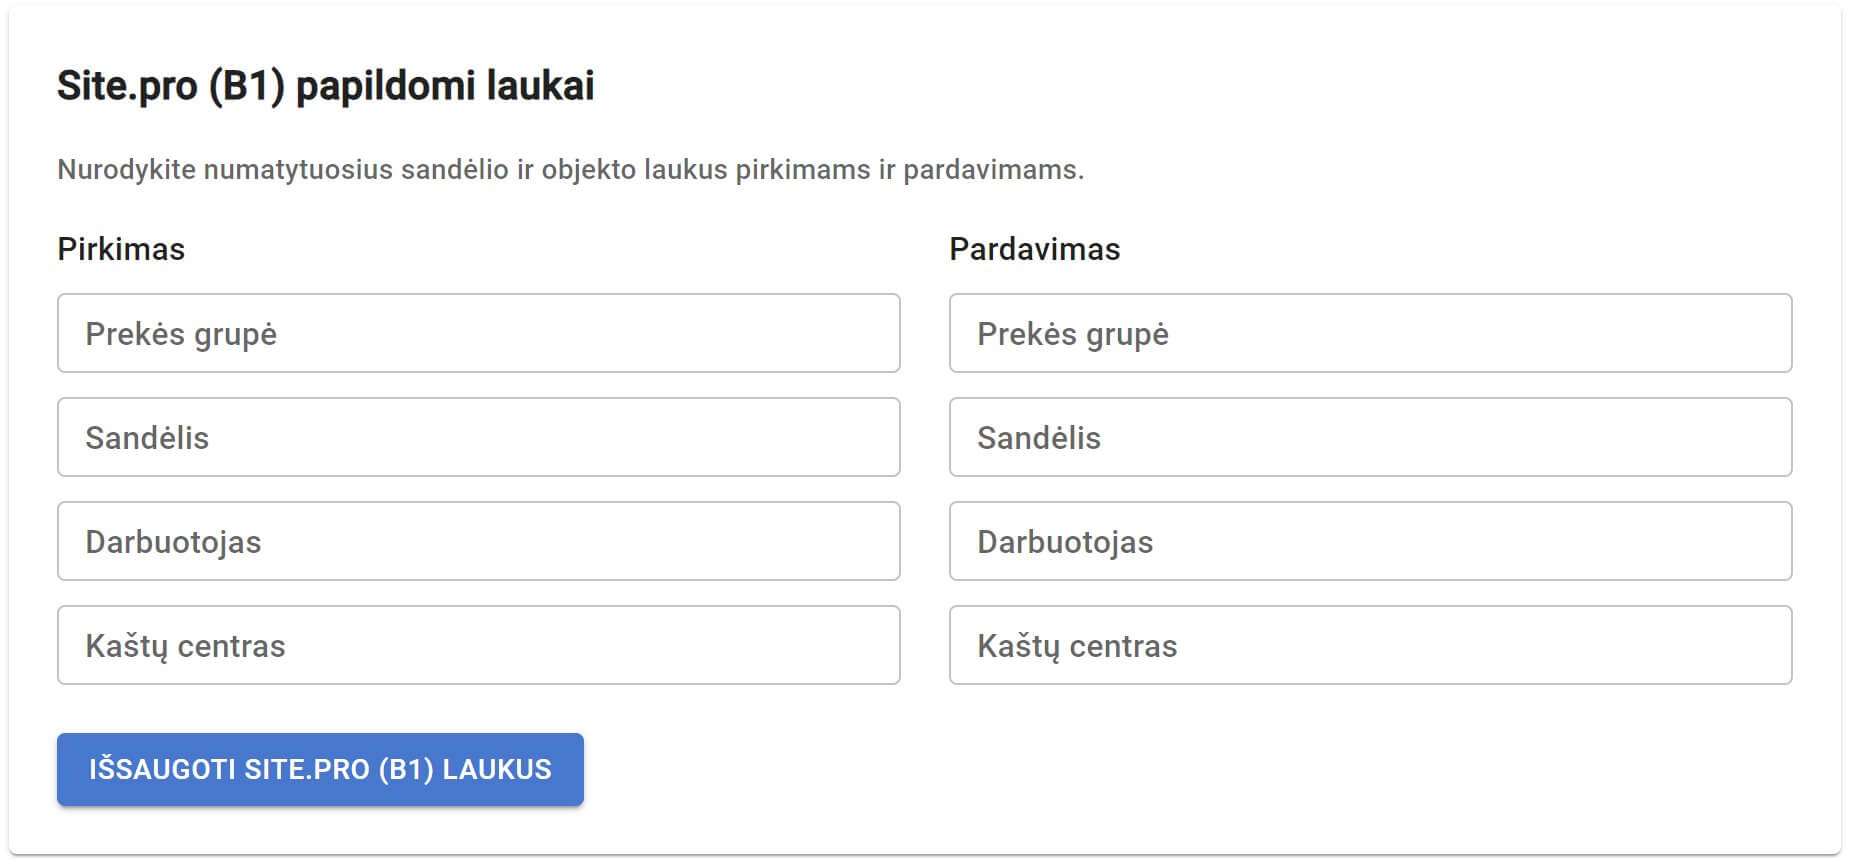Click the IŠSAUGOTI SITE.PRO (B1) LAUKUS button
The height and width of the screenshot is (859, 1849).
320,769
